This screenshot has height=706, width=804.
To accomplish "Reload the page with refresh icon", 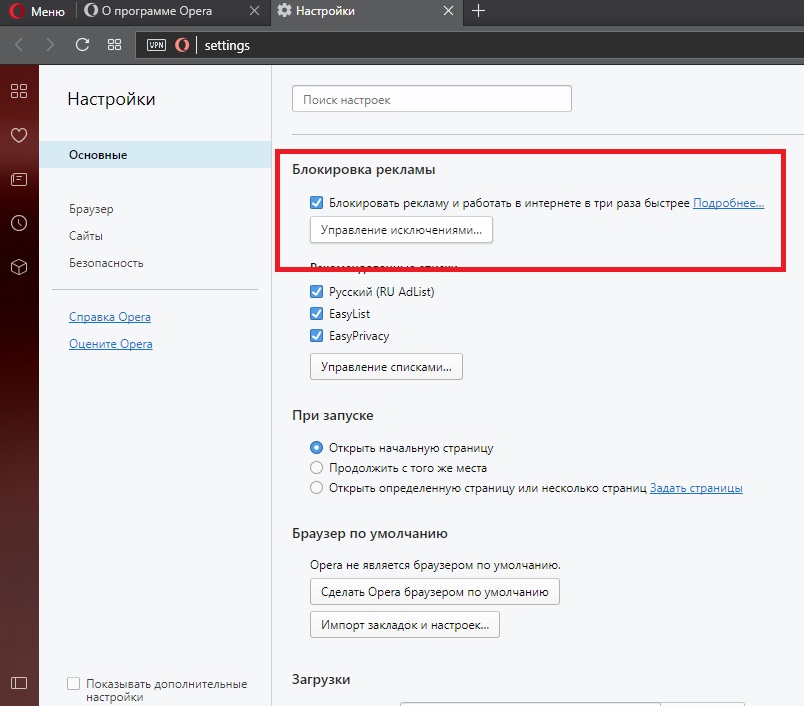I will 82,45.
